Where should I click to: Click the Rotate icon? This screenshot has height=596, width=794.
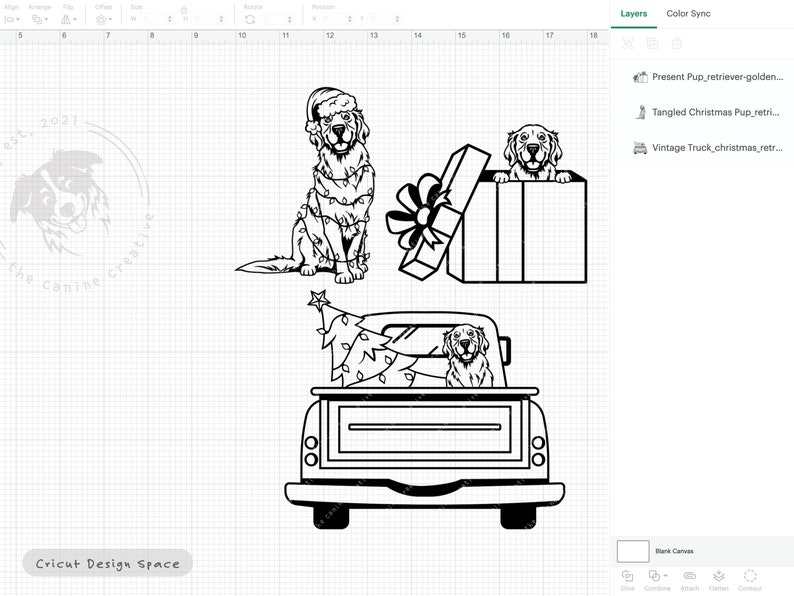tap(250, 19)
